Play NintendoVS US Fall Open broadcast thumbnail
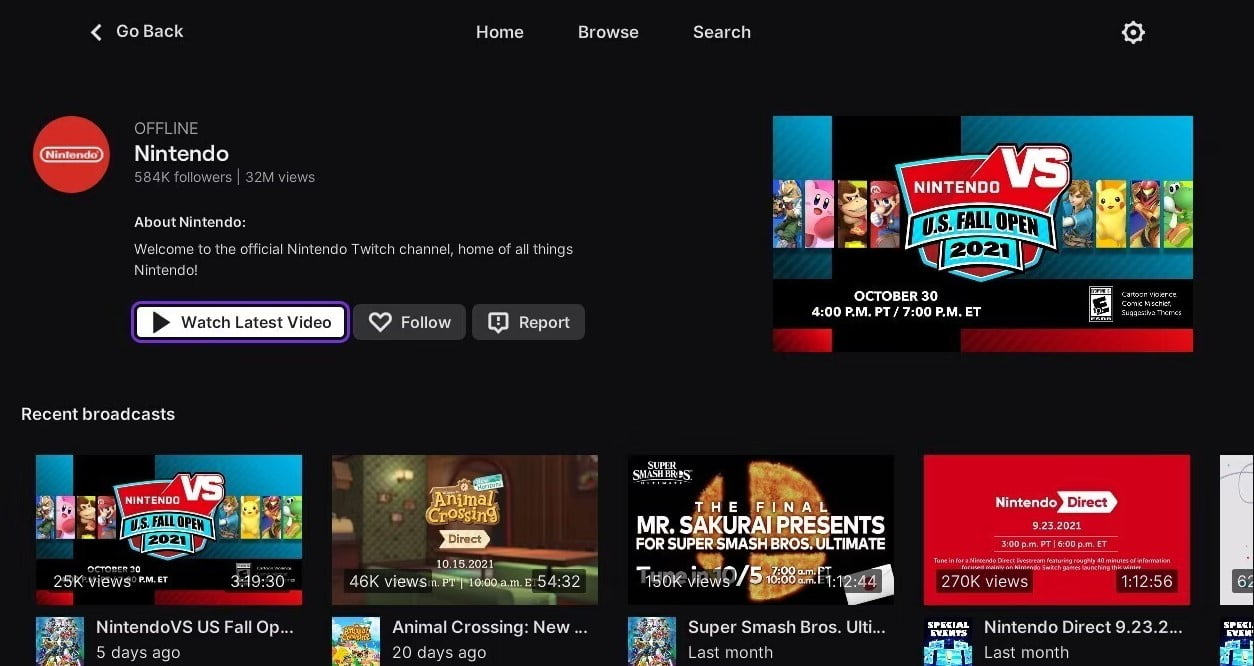 169,530
